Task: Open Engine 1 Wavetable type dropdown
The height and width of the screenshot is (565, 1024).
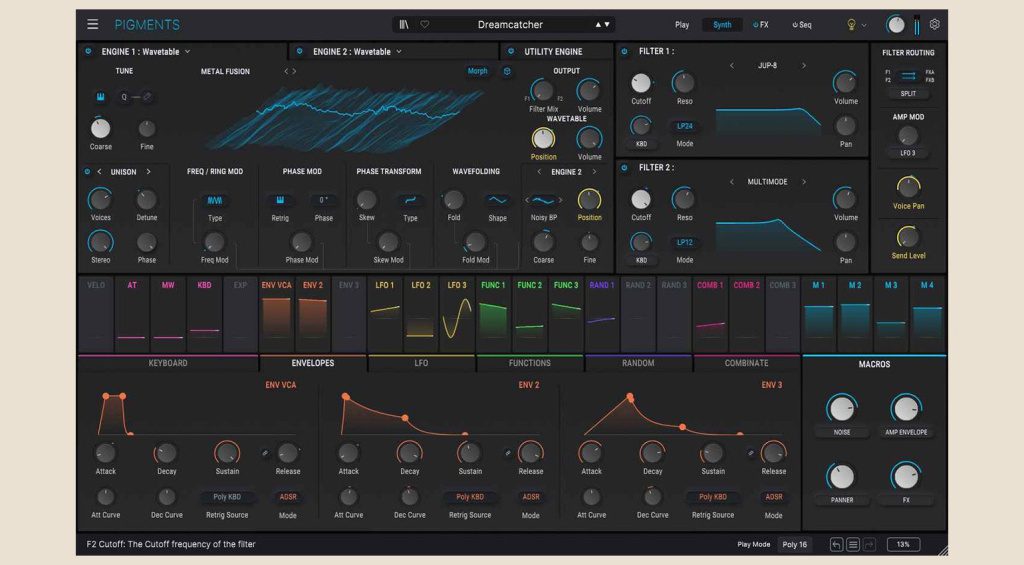Action: pos(146,52)
